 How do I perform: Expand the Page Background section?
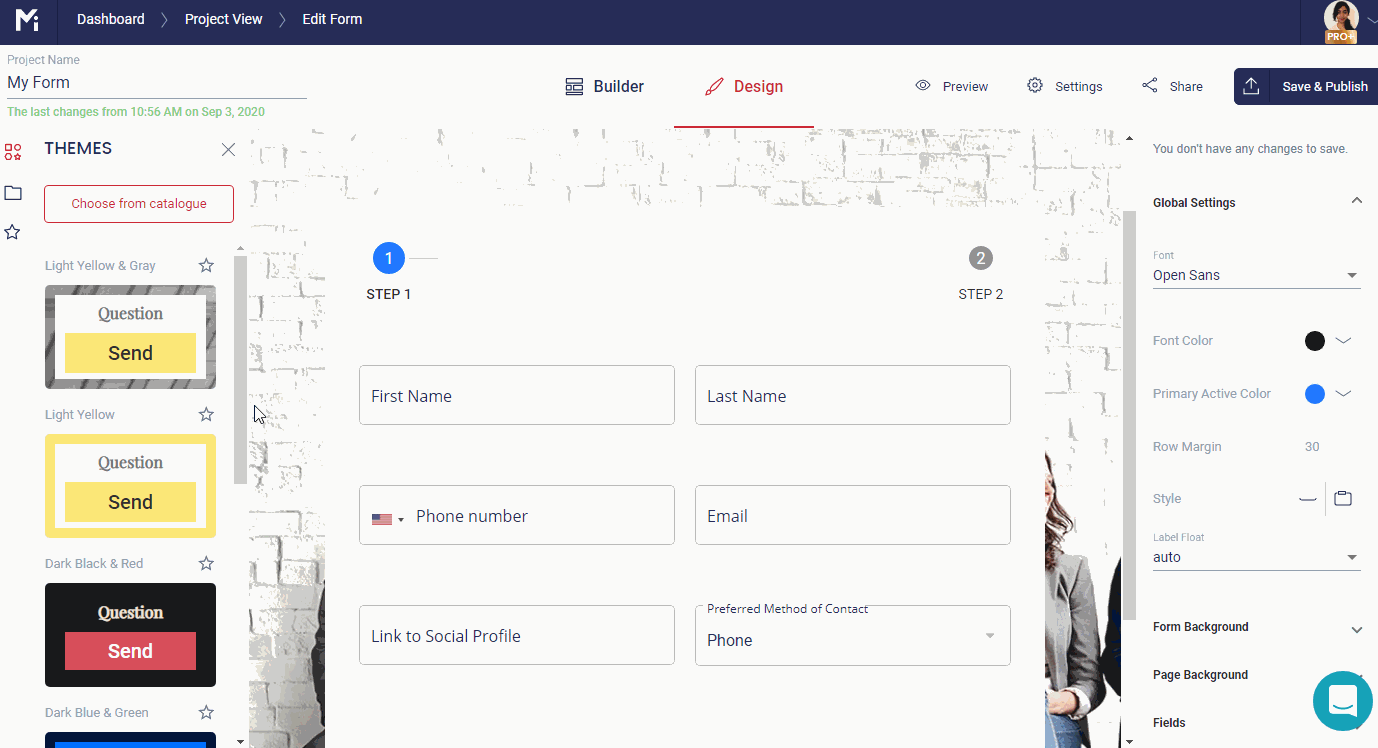pos(1357,676)
